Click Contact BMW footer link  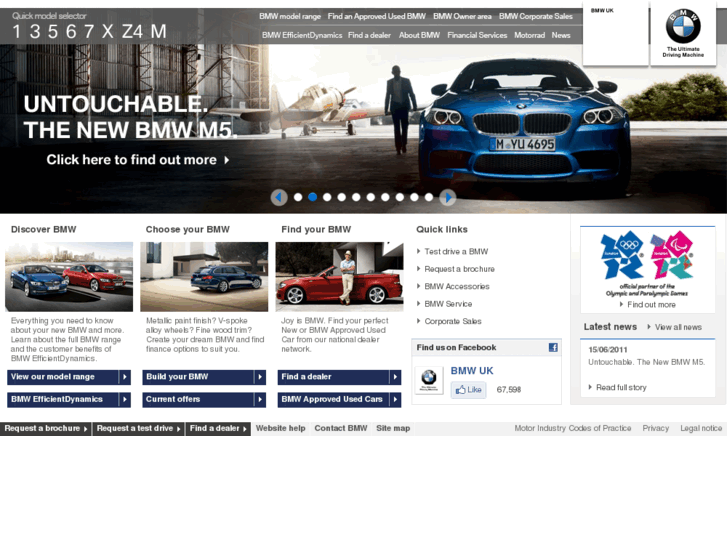(341, 429)
